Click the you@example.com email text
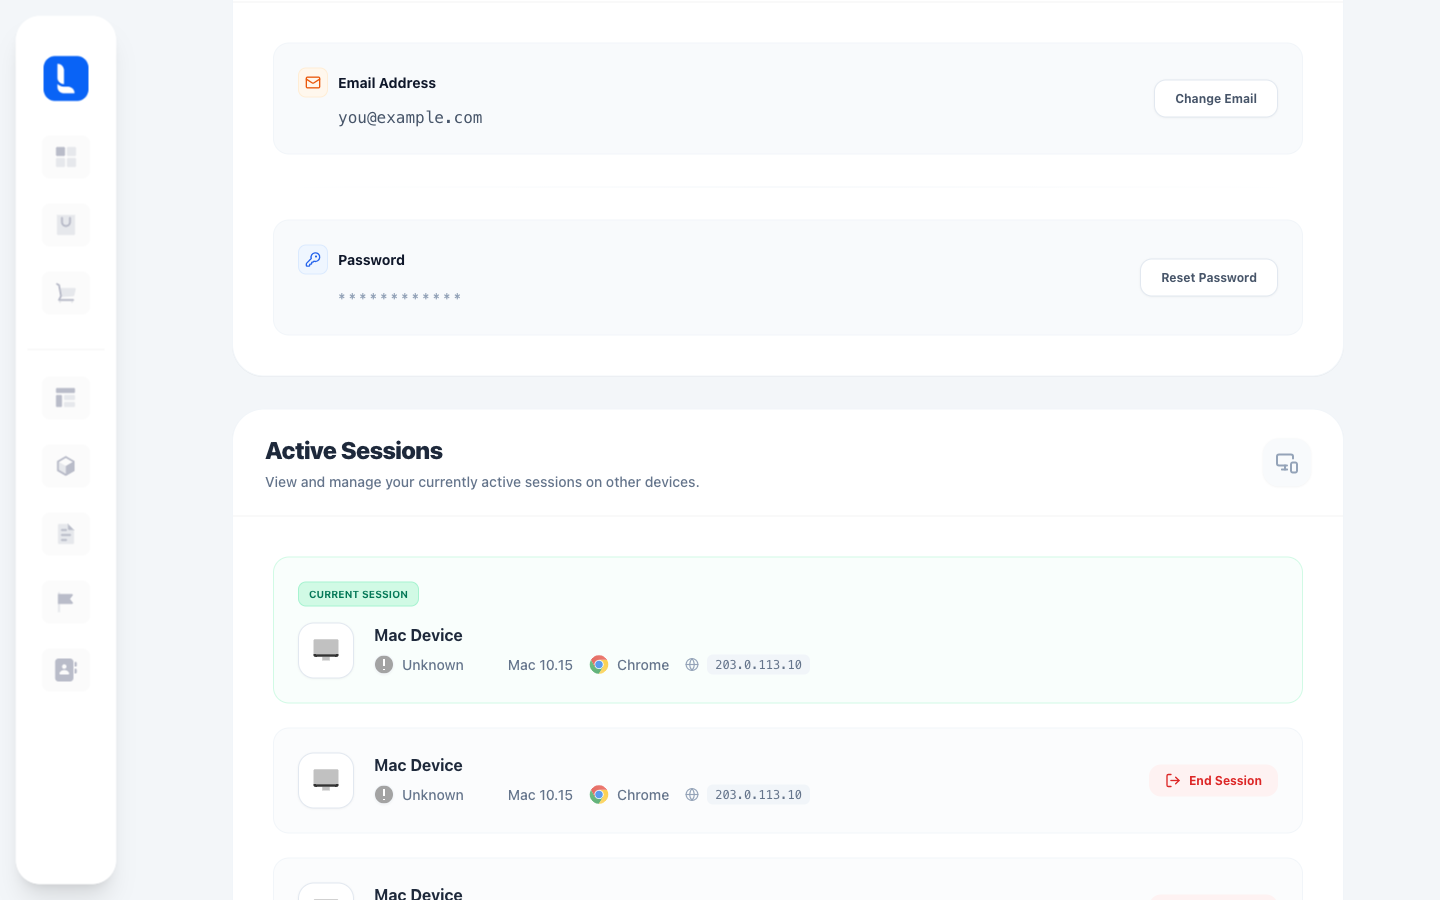 [x=410, y=118]
